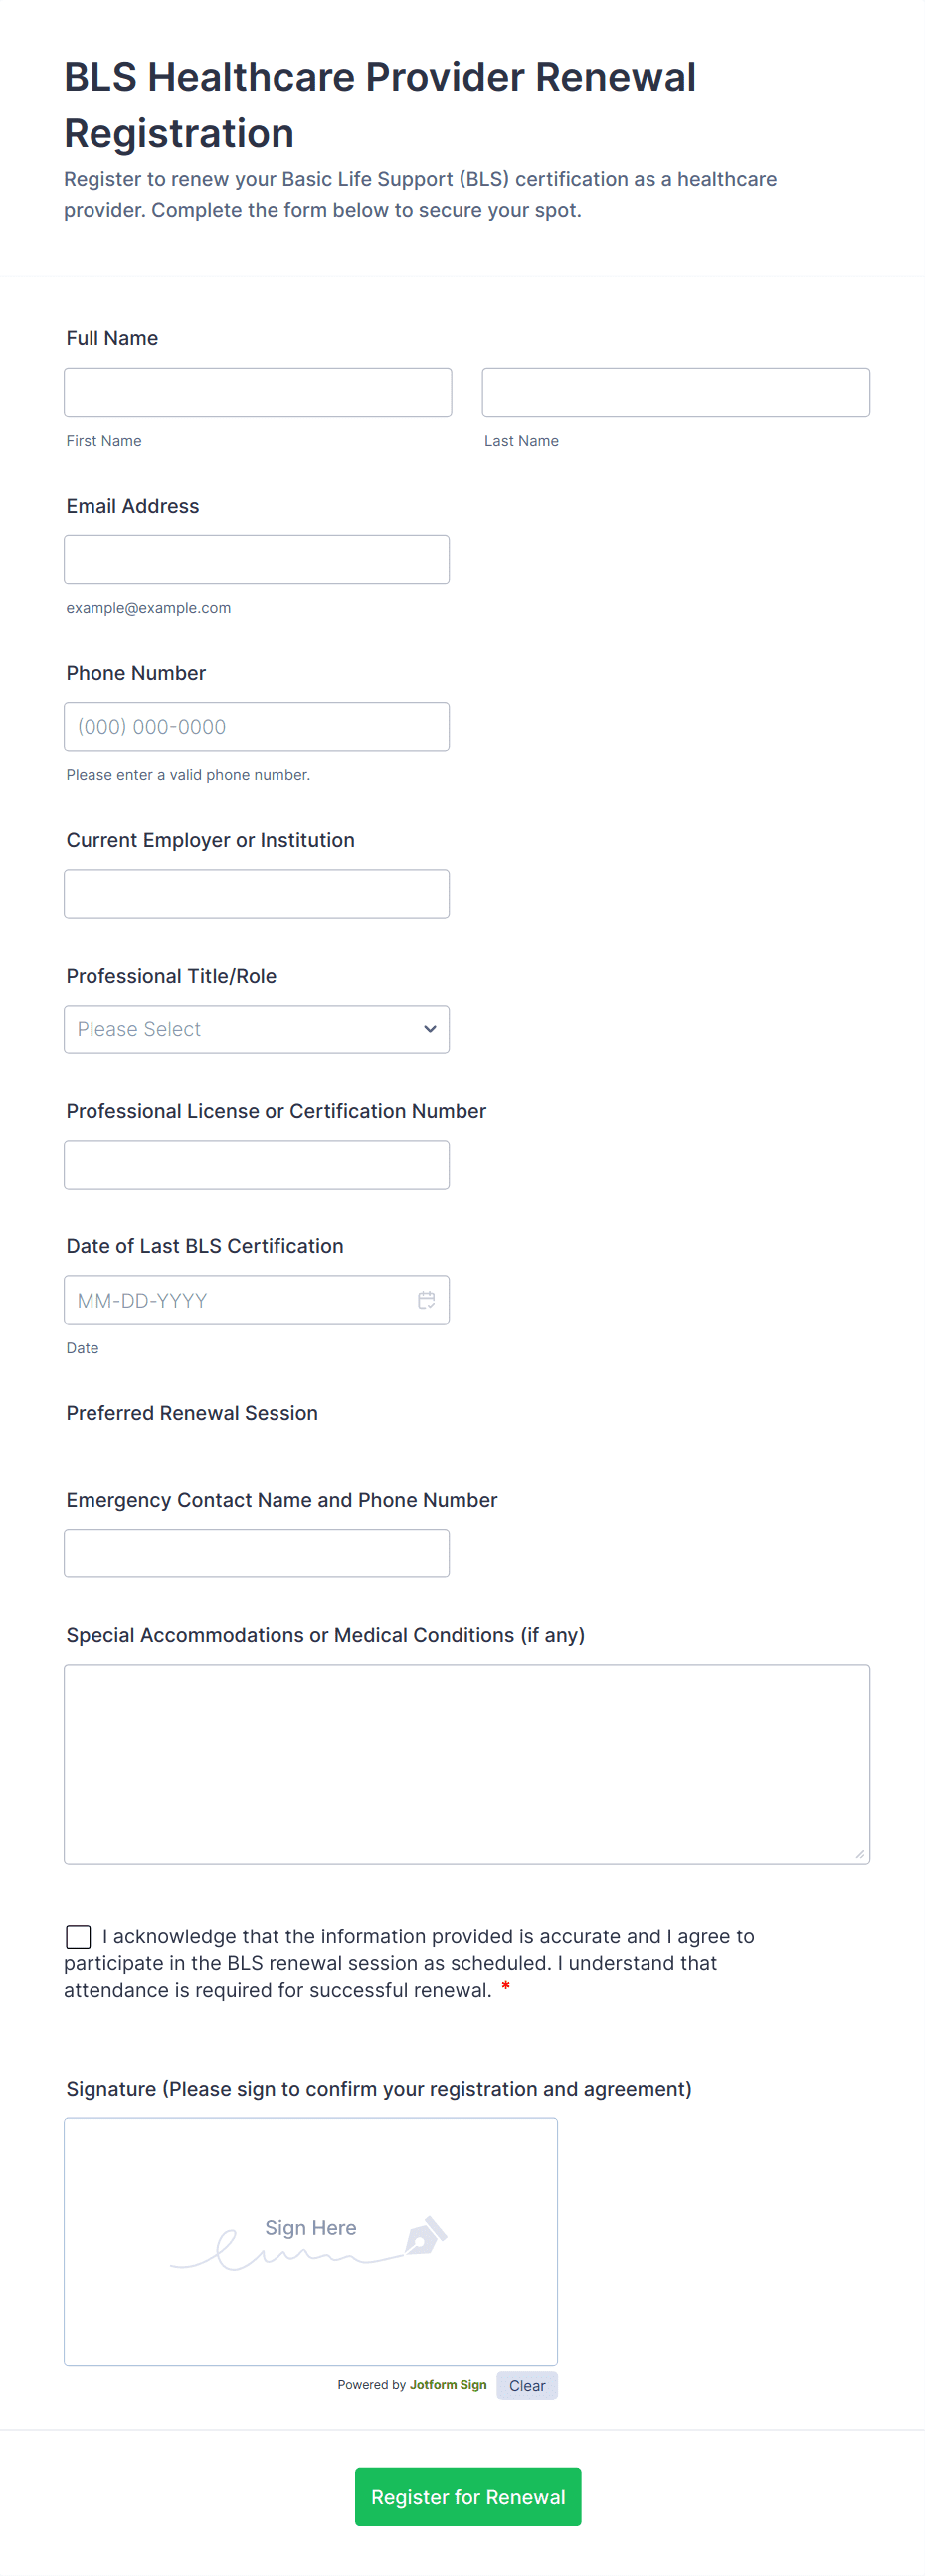This screenshot has height=2576, width=925.
Task: Check the acknowledgment agreement checkbox
Action: (x=78, y=1937)
